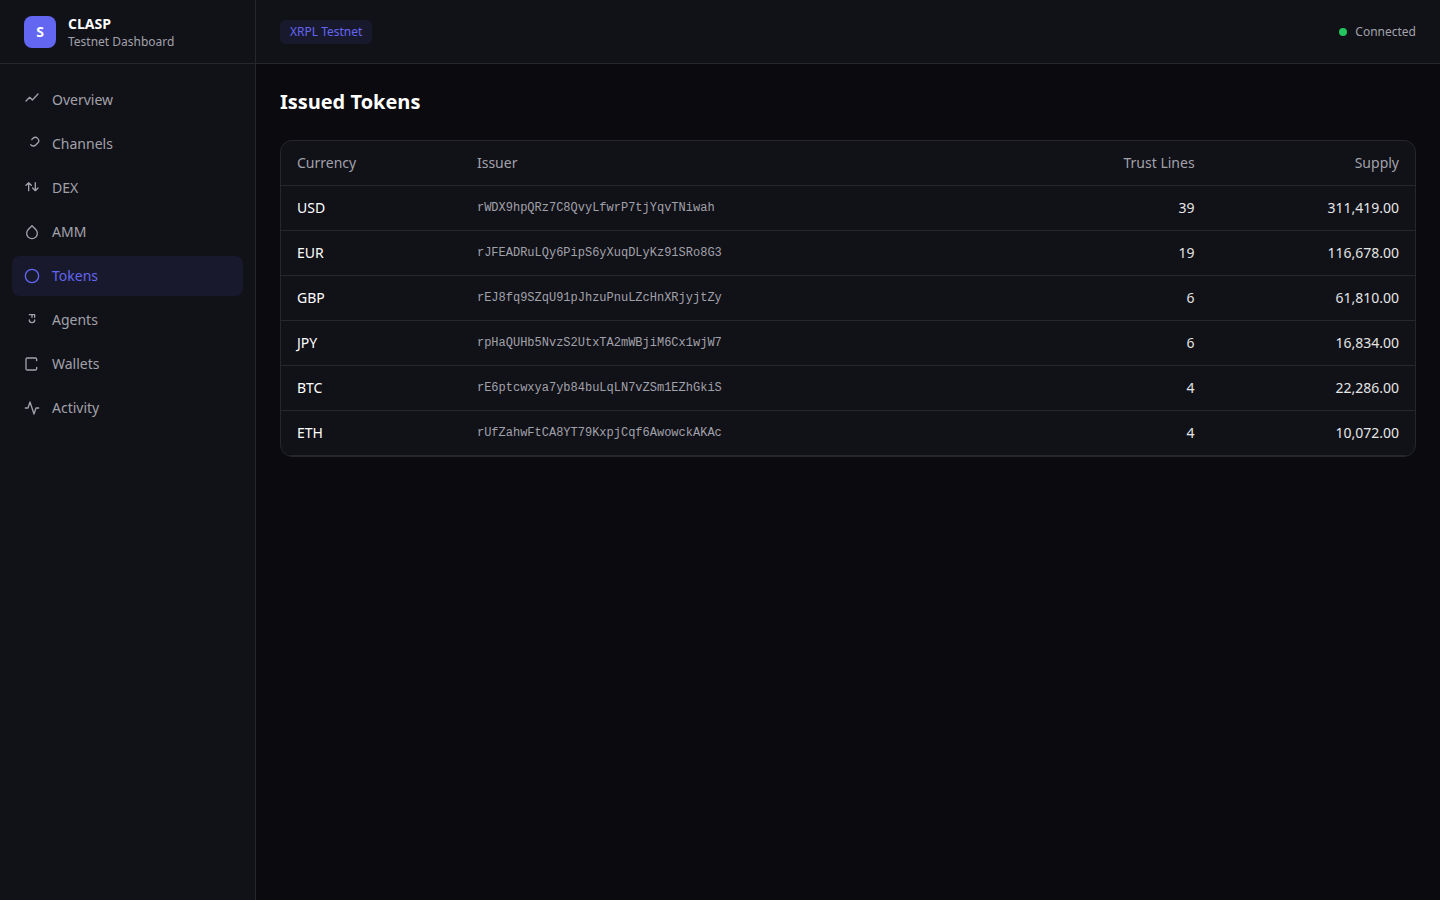Open the XRPL Testnet badge
This screenshot has width=1440, height=900.
[x=325, y=31]
